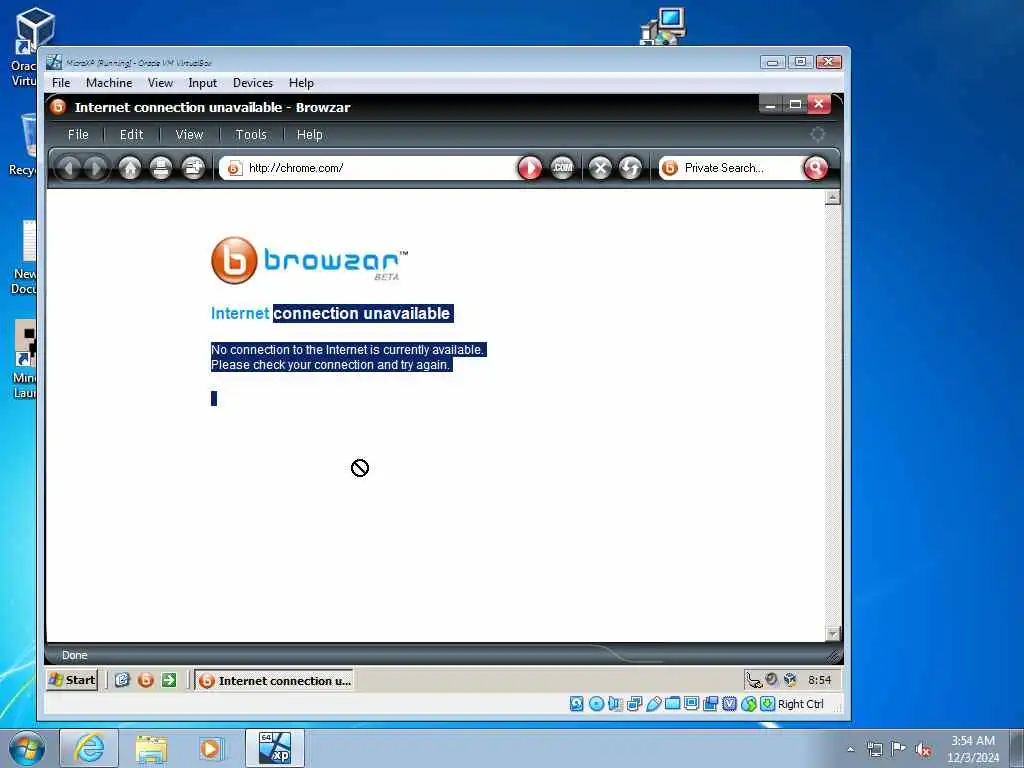Image resolution: width=1024 pixels, height=768 pixels.
Task: Click the scroll up arrow in Browzar
Action: click(x=832, y=197)
